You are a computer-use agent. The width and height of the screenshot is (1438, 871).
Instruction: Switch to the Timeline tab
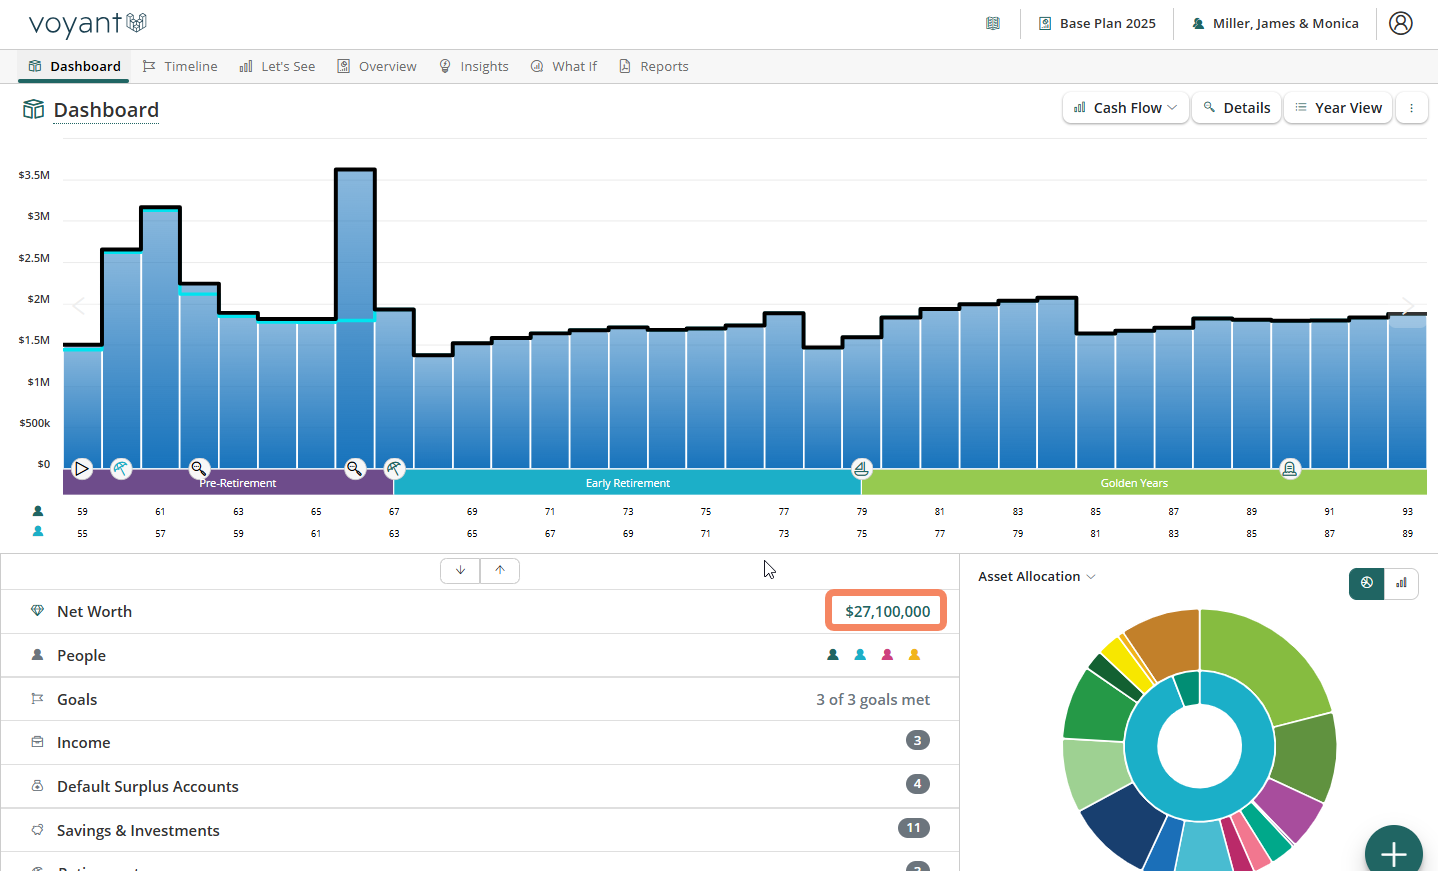click(x=180, y=66)
